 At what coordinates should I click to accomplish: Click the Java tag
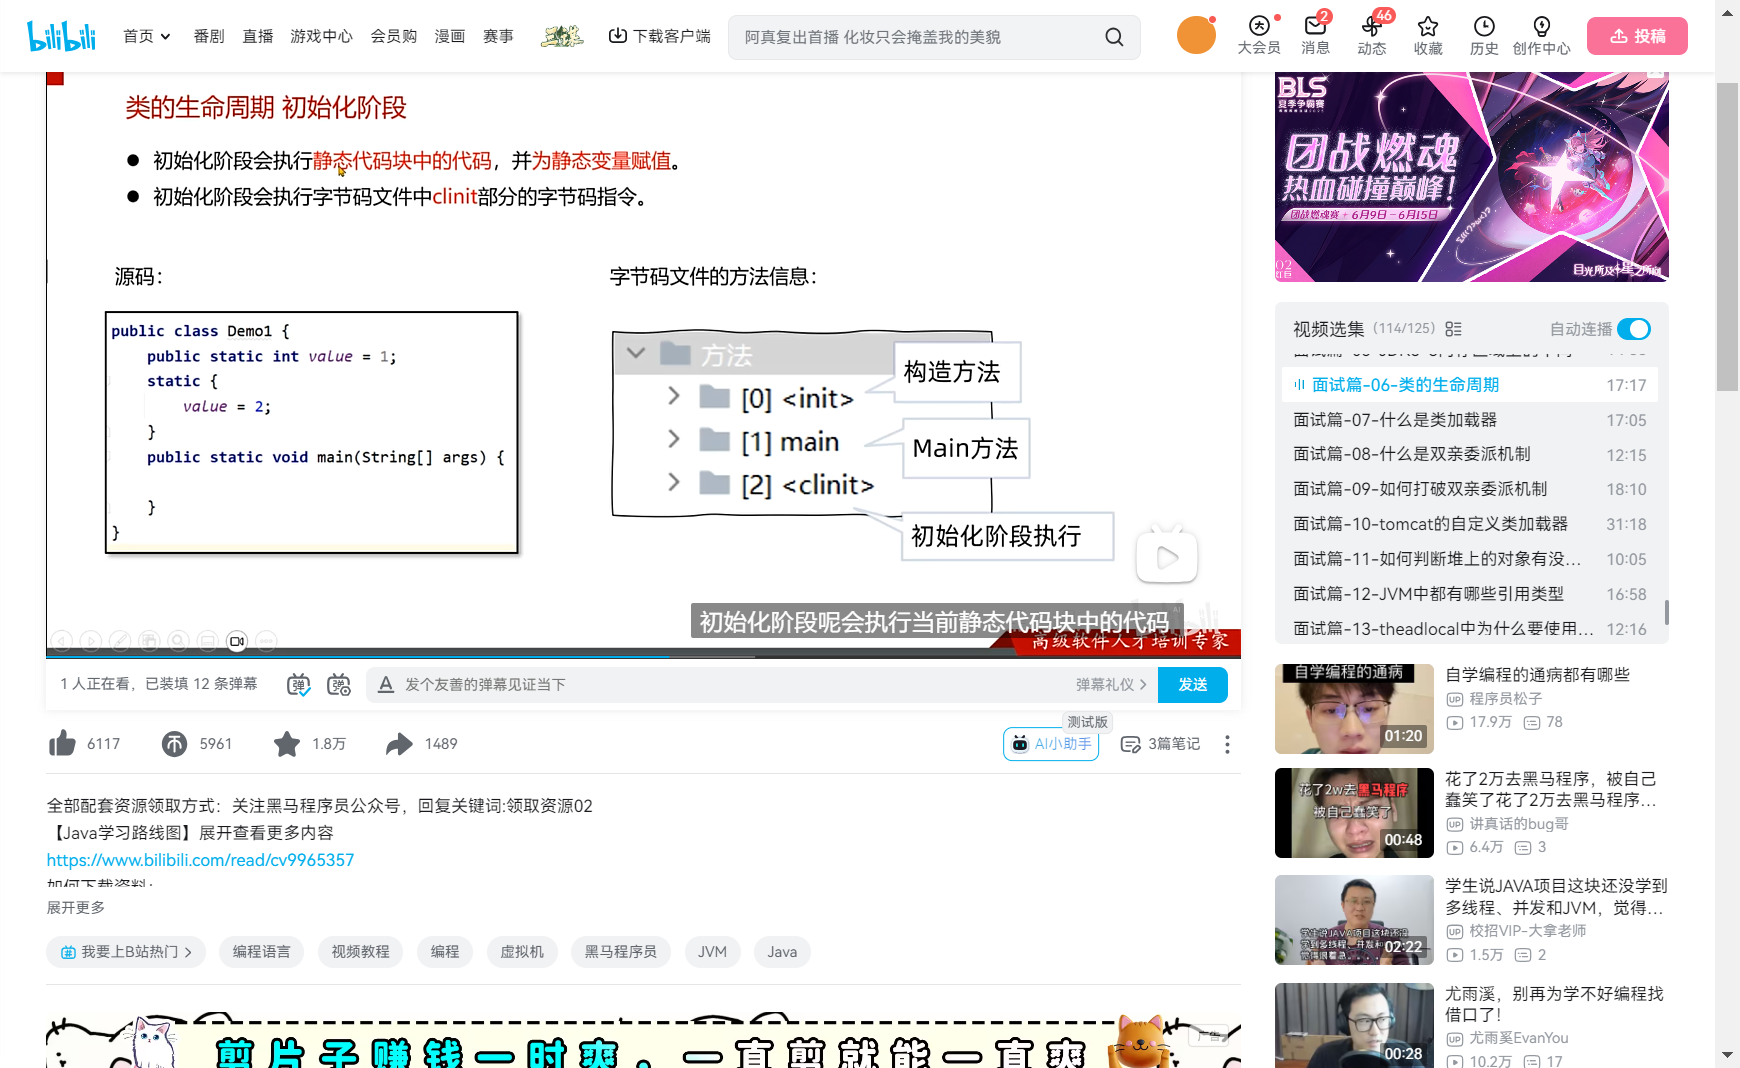pos(782,952)
